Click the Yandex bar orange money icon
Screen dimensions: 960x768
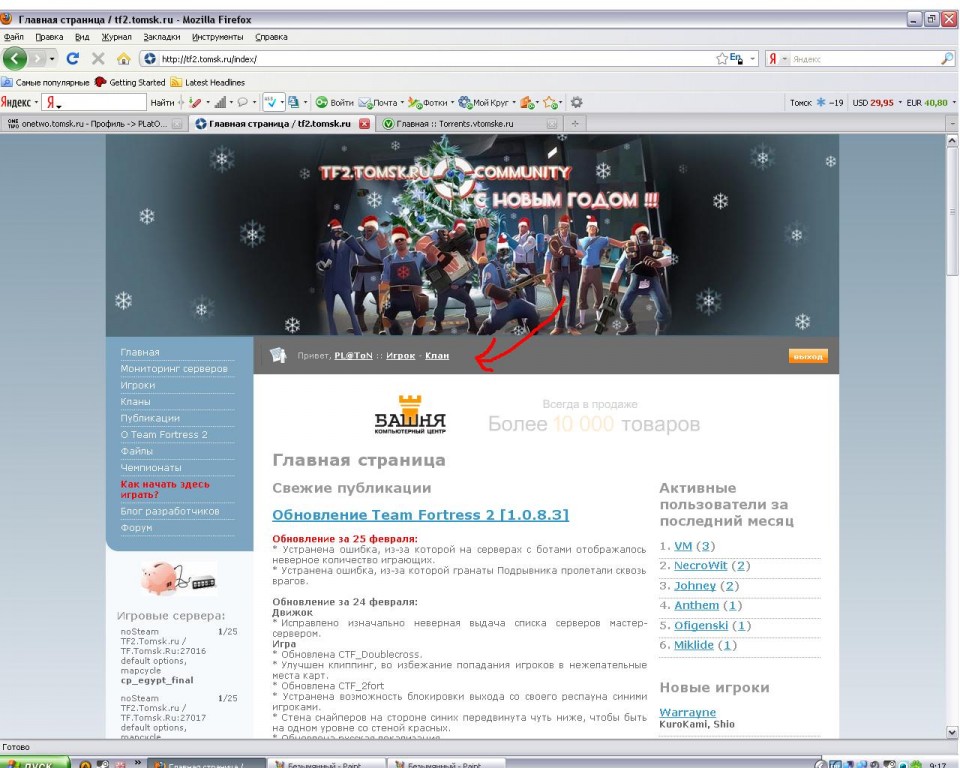pos(527,102)
